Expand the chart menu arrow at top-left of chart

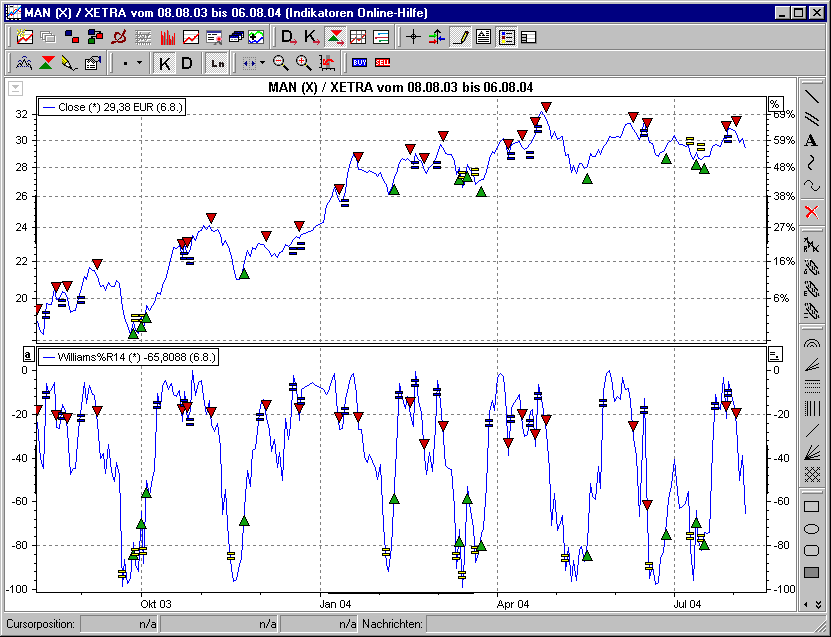coord(15,88)
